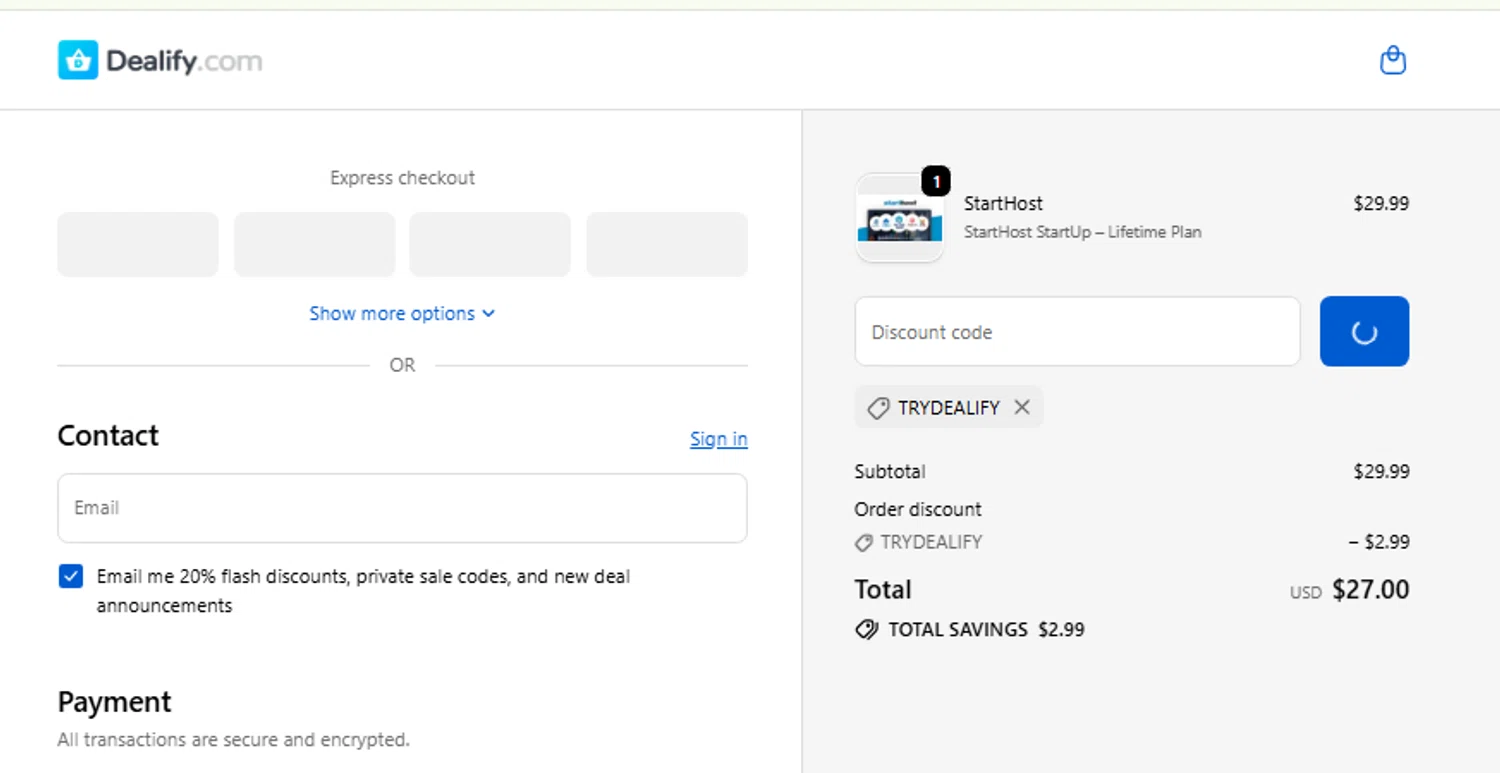Viewport: 1500px width, 773px height.
Task: Click the second express checkout button
Action: click(x=314, y=244)
